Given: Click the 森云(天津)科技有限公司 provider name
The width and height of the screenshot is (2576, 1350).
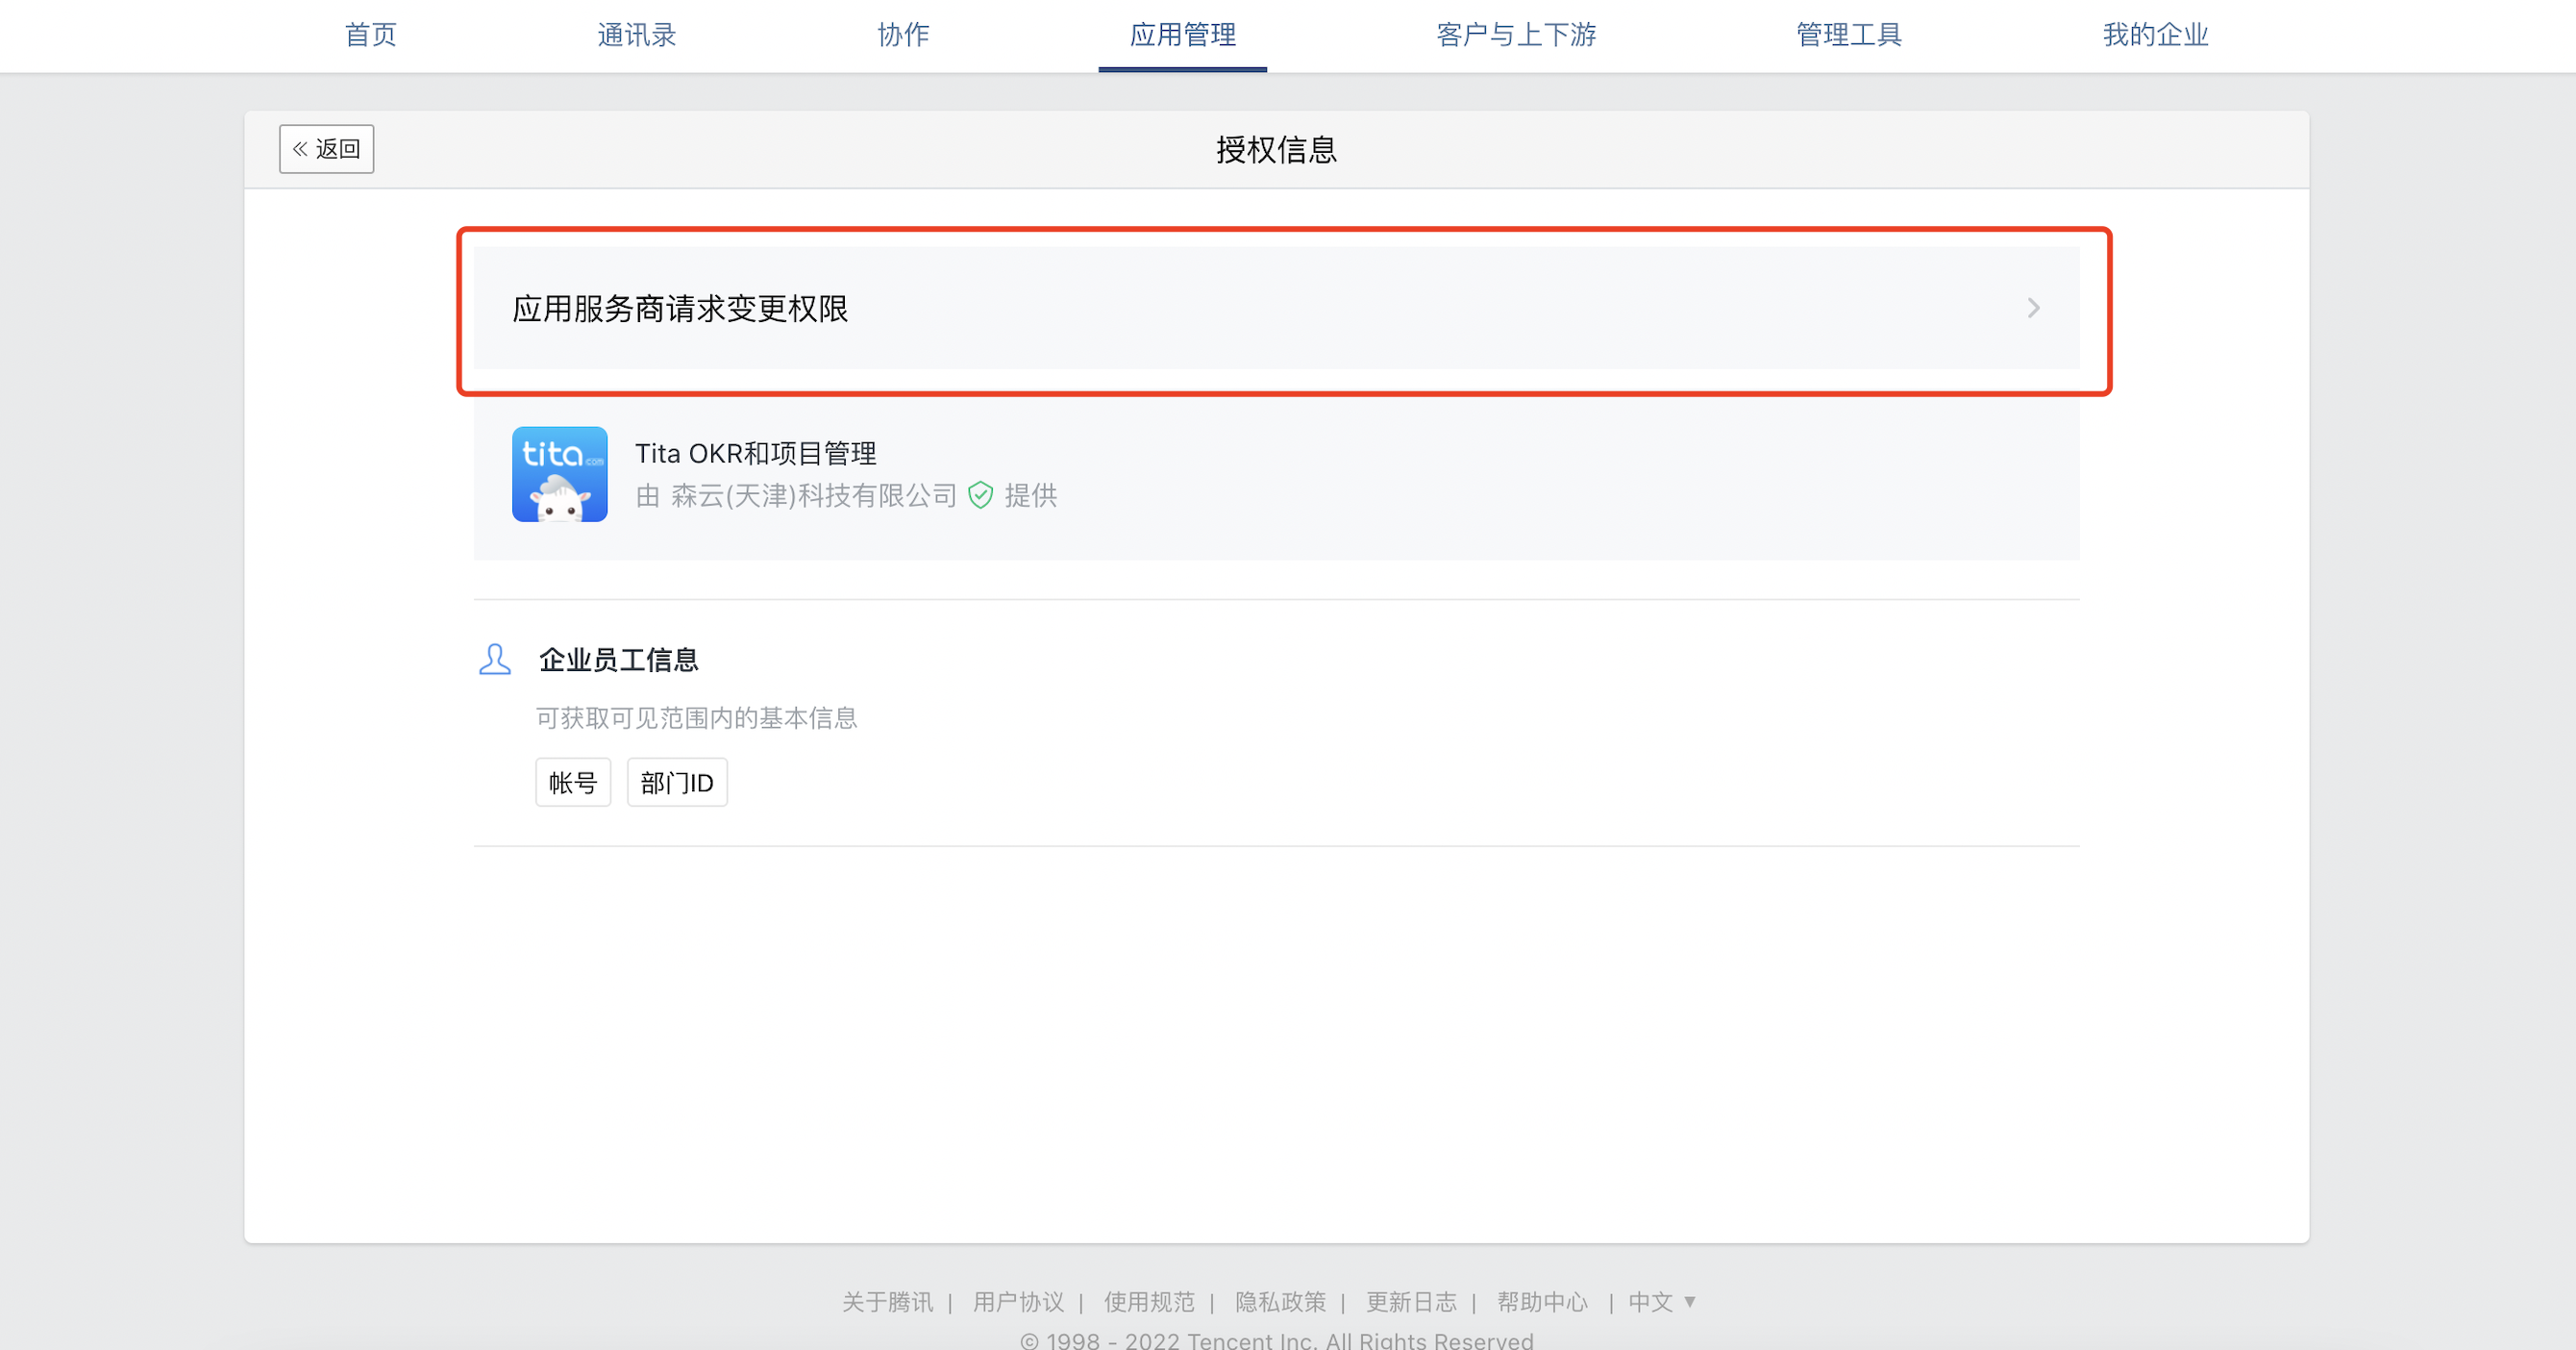Looking at the screenshot, I should pos(814,495).
